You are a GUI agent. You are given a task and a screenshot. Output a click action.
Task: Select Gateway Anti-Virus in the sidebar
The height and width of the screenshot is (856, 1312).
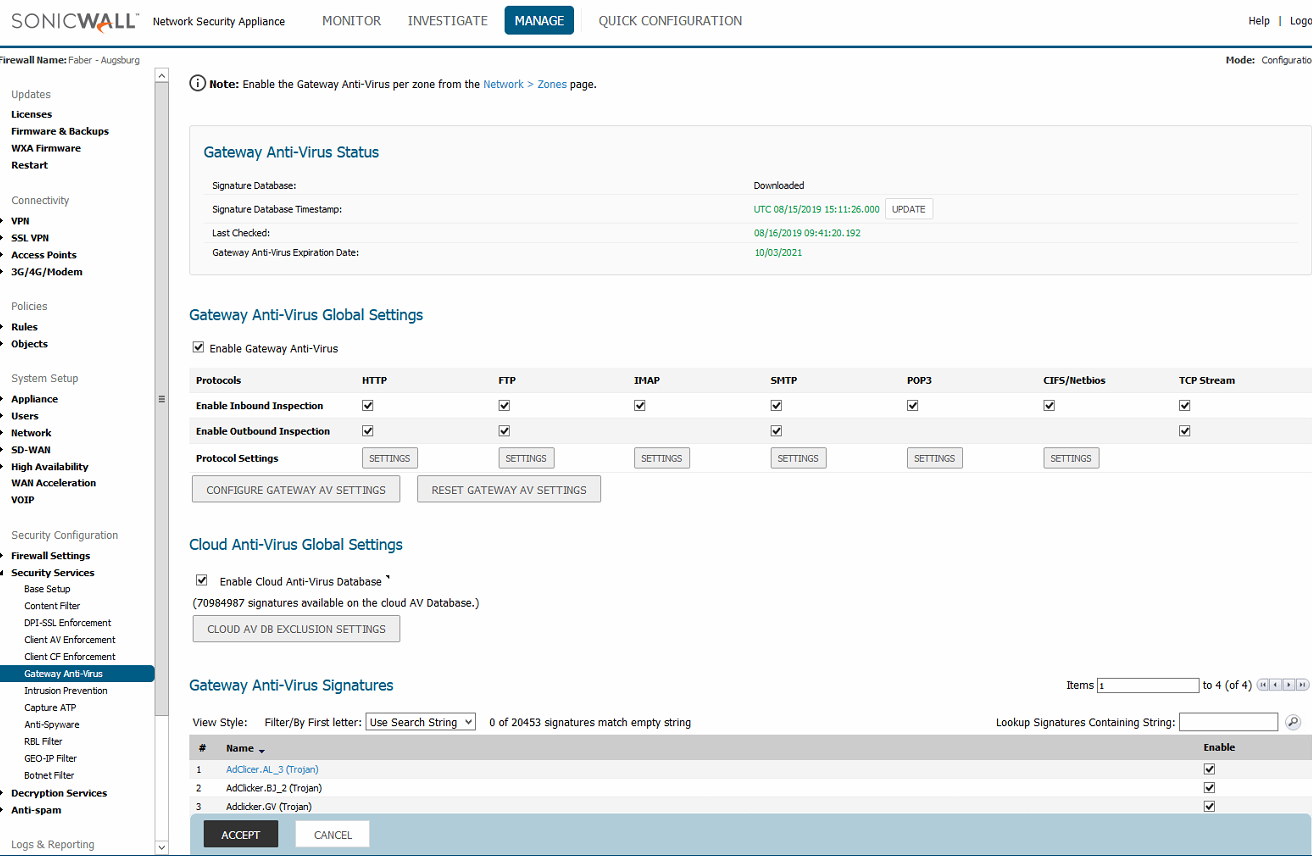[x=77, y=674]
